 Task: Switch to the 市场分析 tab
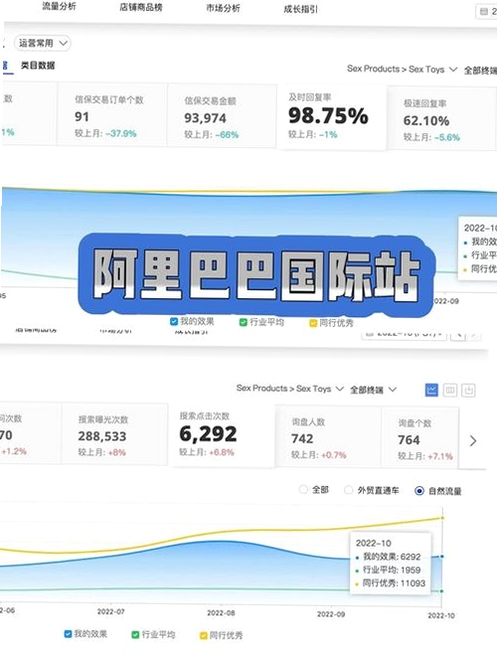[223, 8]
